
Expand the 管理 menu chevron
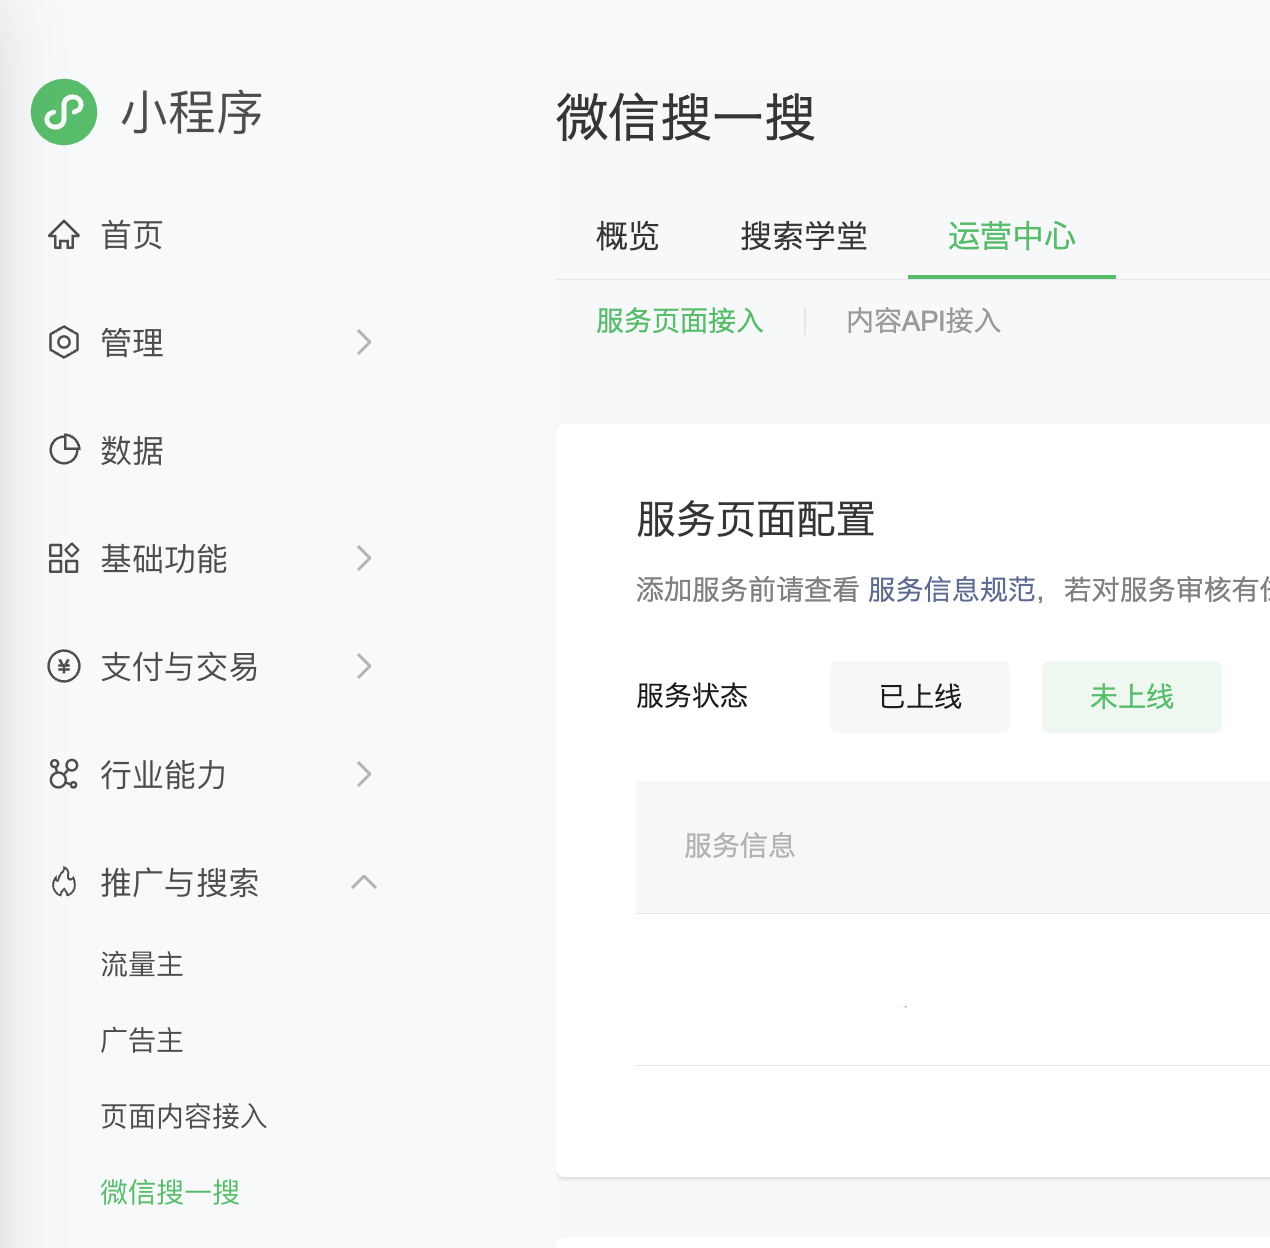pos(364,343)
